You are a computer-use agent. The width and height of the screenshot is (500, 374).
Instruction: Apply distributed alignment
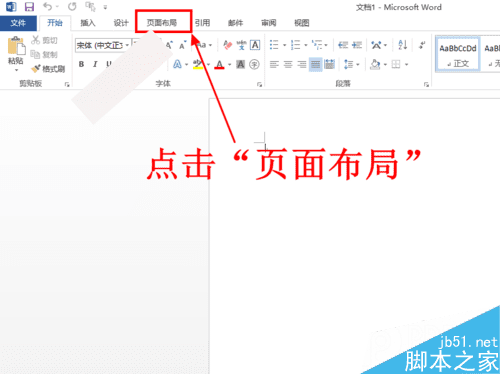point(329,64)
